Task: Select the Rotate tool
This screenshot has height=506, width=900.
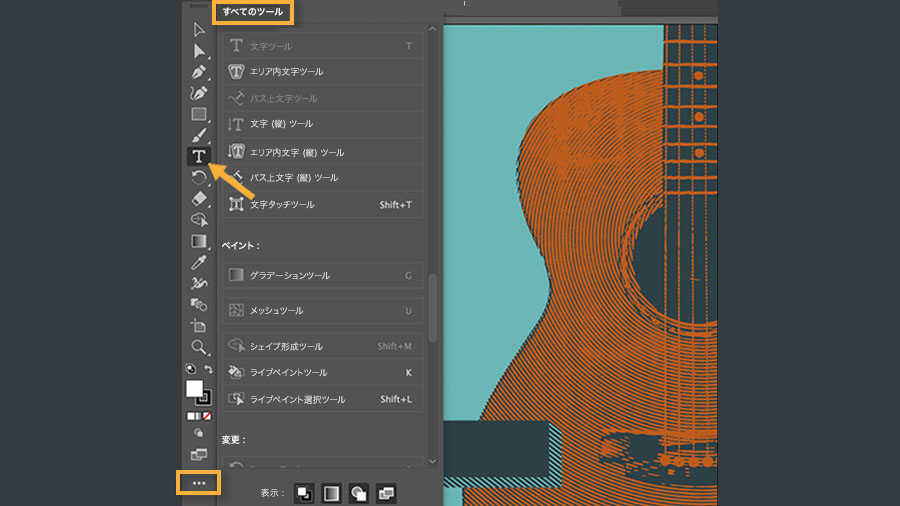Action: pos(199,177)
